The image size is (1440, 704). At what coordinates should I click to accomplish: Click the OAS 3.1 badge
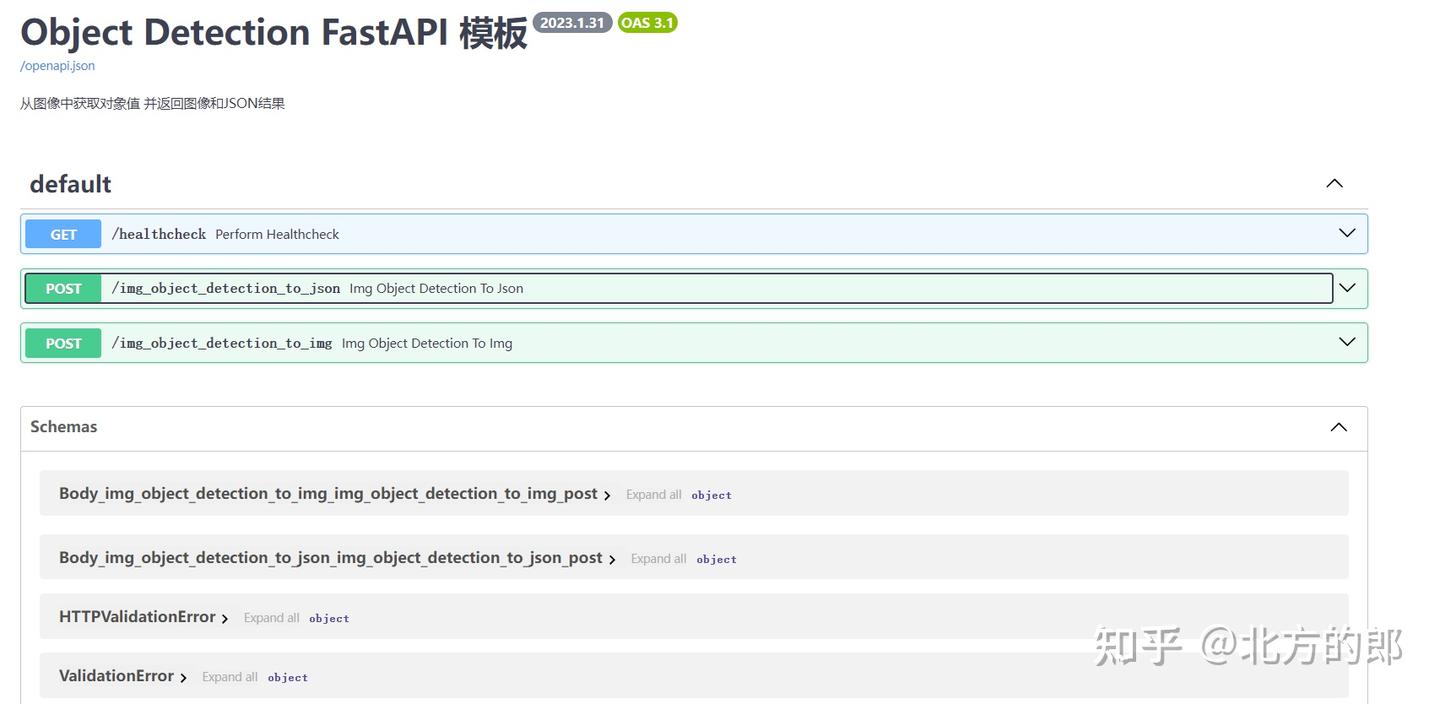tap(646, 21)
